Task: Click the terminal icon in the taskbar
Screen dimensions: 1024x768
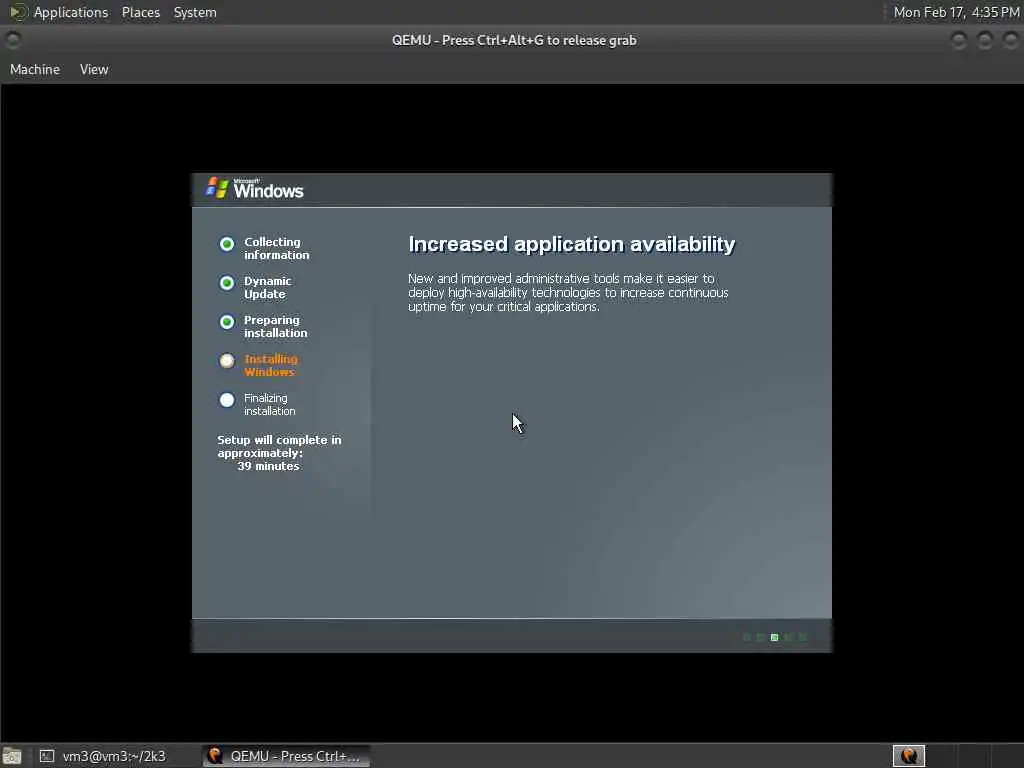Action: (46, 756)
